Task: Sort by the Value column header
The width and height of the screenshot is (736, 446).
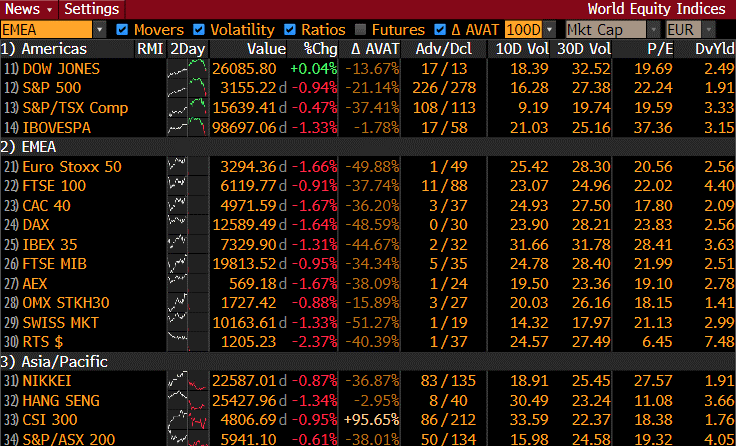Action: pos(266,49)
